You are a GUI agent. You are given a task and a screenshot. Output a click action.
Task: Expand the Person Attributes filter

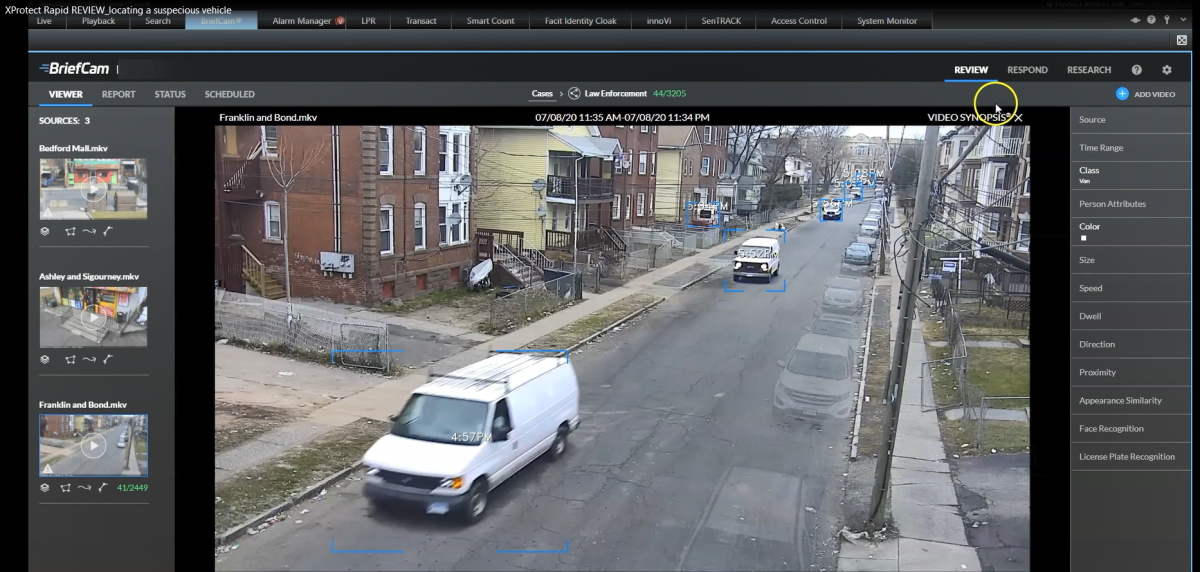tap(1131, 204)
